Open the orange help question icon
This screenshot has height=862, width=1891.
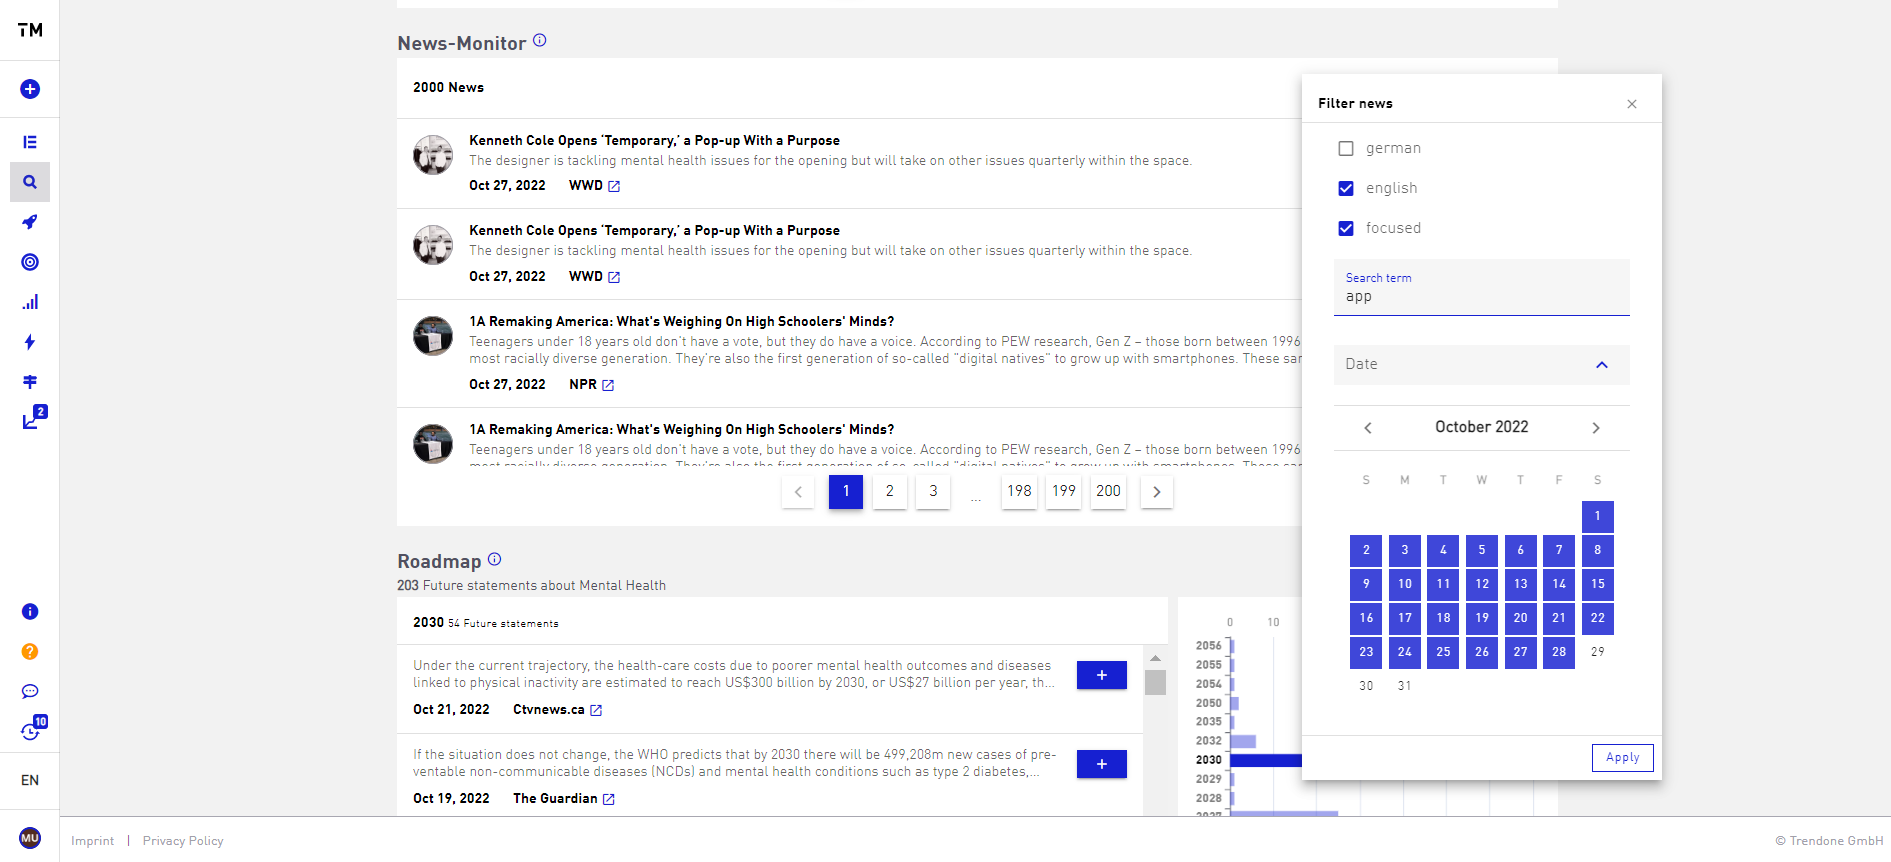[30, 651]
